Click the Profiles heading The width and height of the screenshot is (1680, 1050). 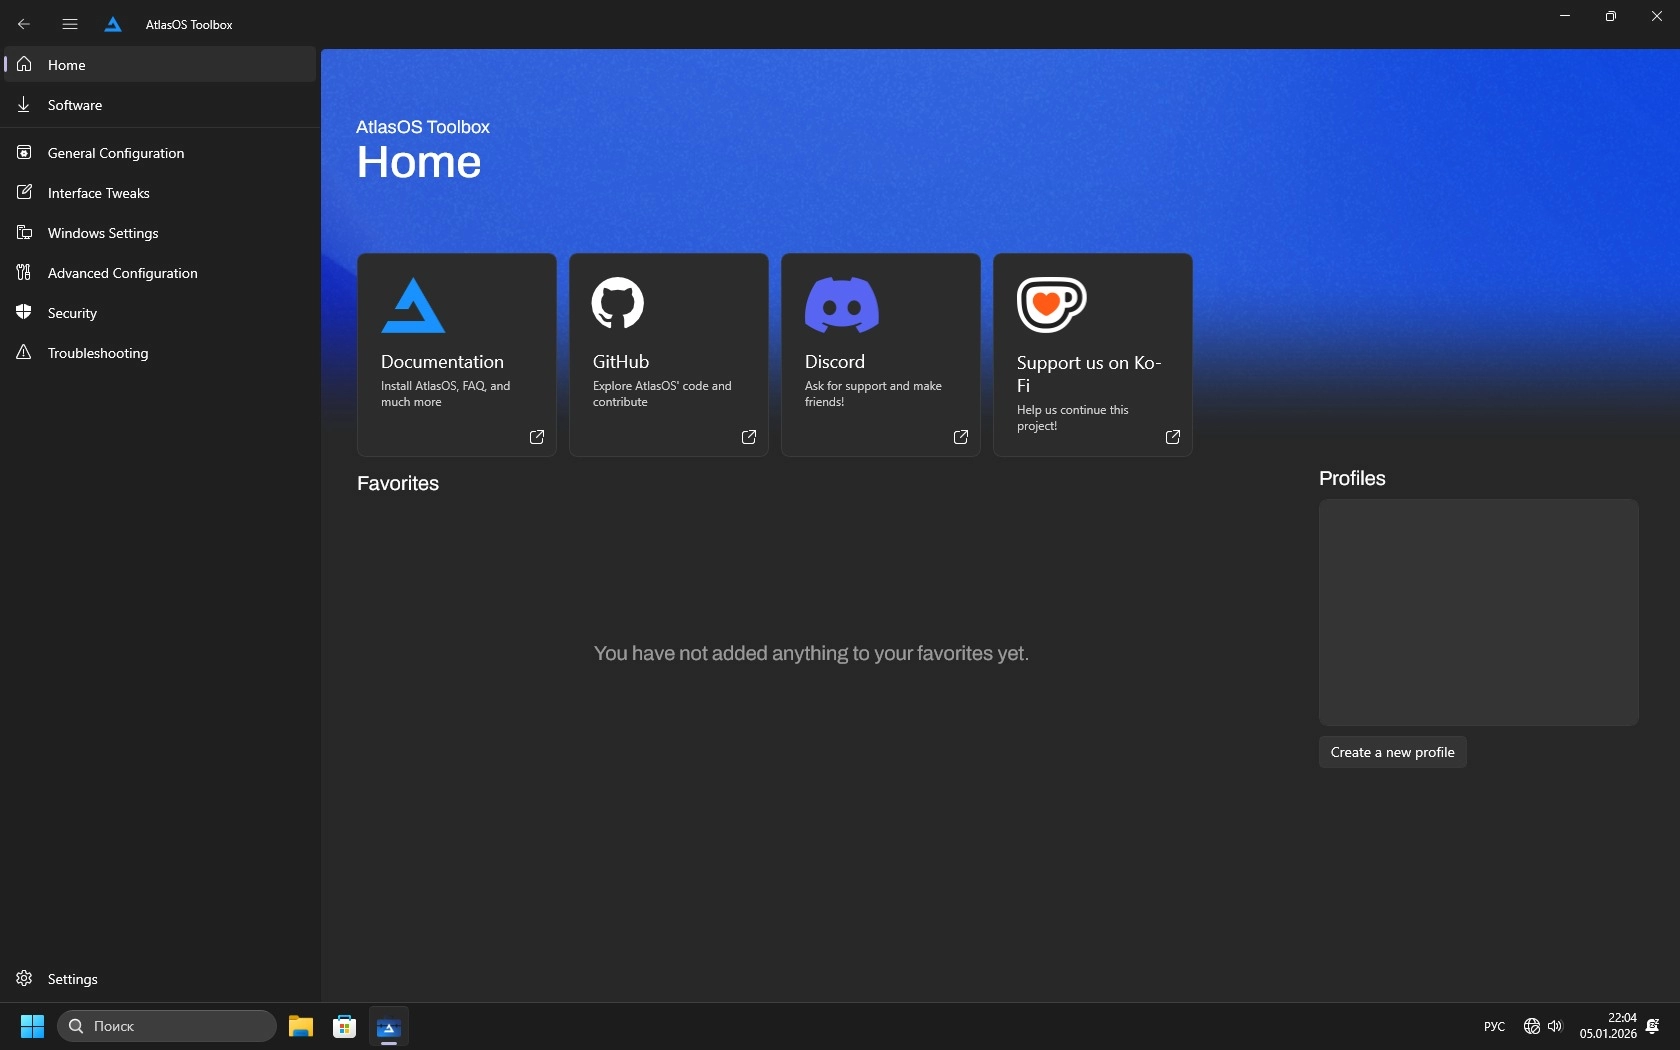(1352, 478)
